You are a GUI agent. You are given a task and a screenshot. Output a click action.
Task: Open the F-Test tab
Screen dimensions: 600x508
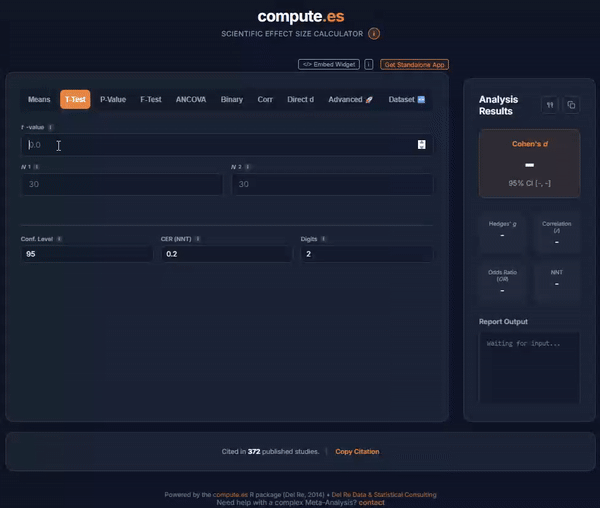(x=151, y=99)
